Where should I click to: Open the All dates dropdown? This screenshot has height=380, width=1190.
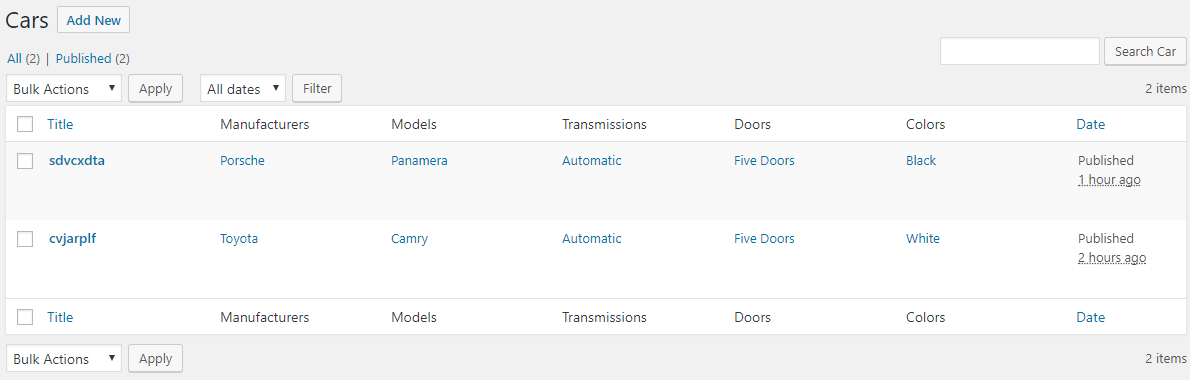point(243,89)
